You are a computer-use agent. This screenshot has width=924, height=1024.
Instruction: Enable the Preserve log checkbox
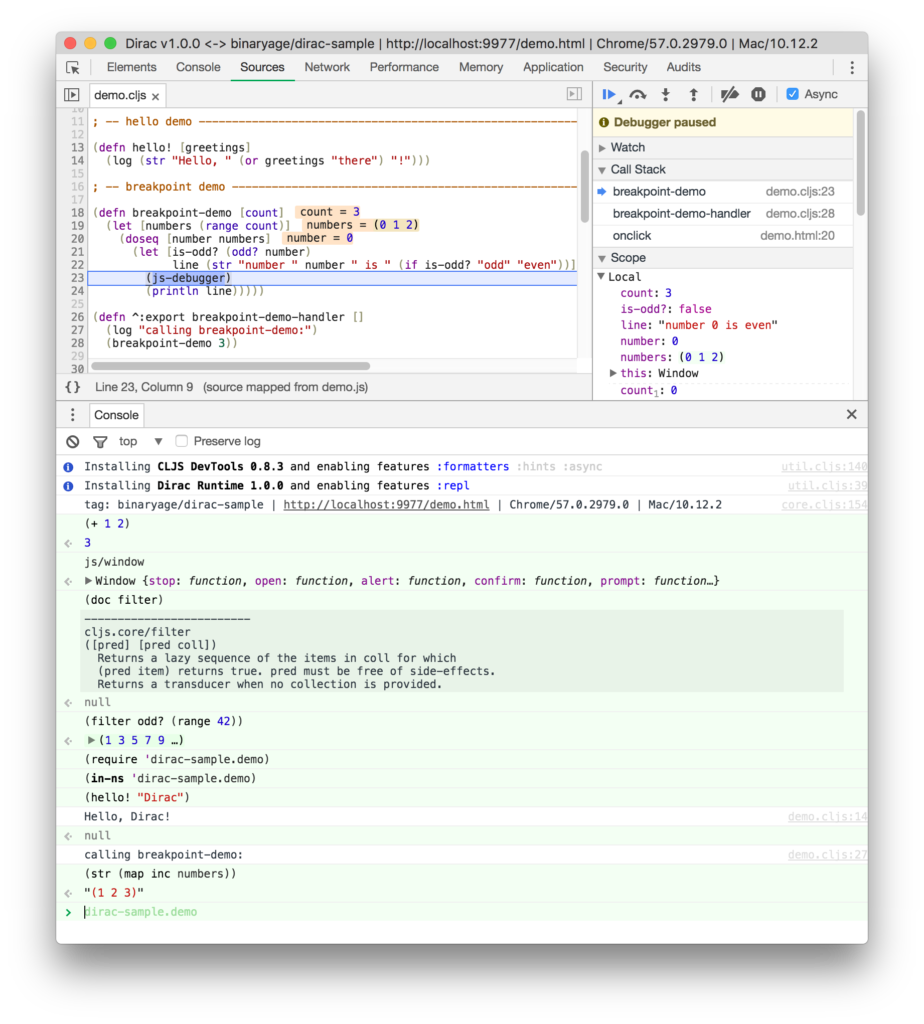pyautogui.click(x=181, y=441)
